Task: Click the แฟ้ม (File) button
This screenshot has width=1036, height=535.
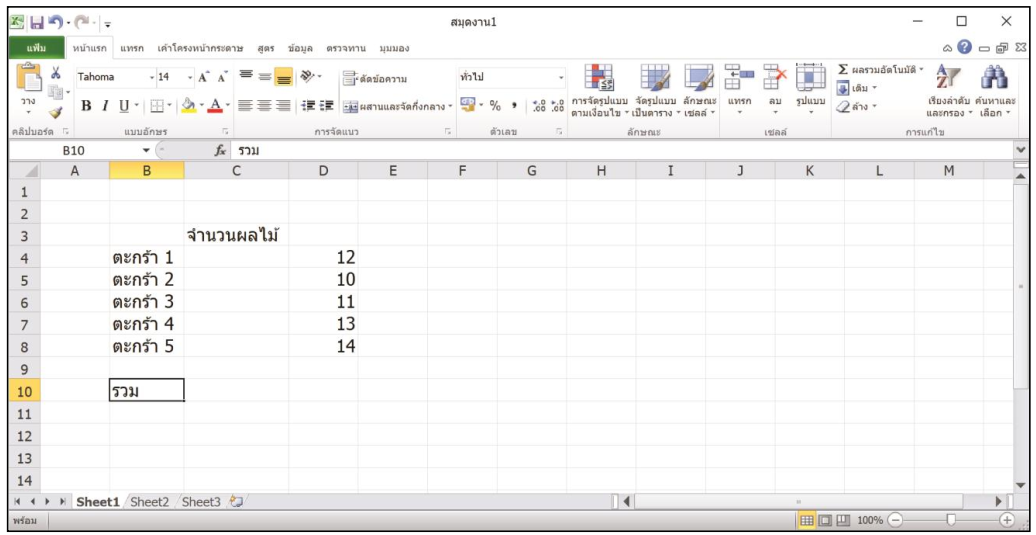Action: tap(38, 48)
